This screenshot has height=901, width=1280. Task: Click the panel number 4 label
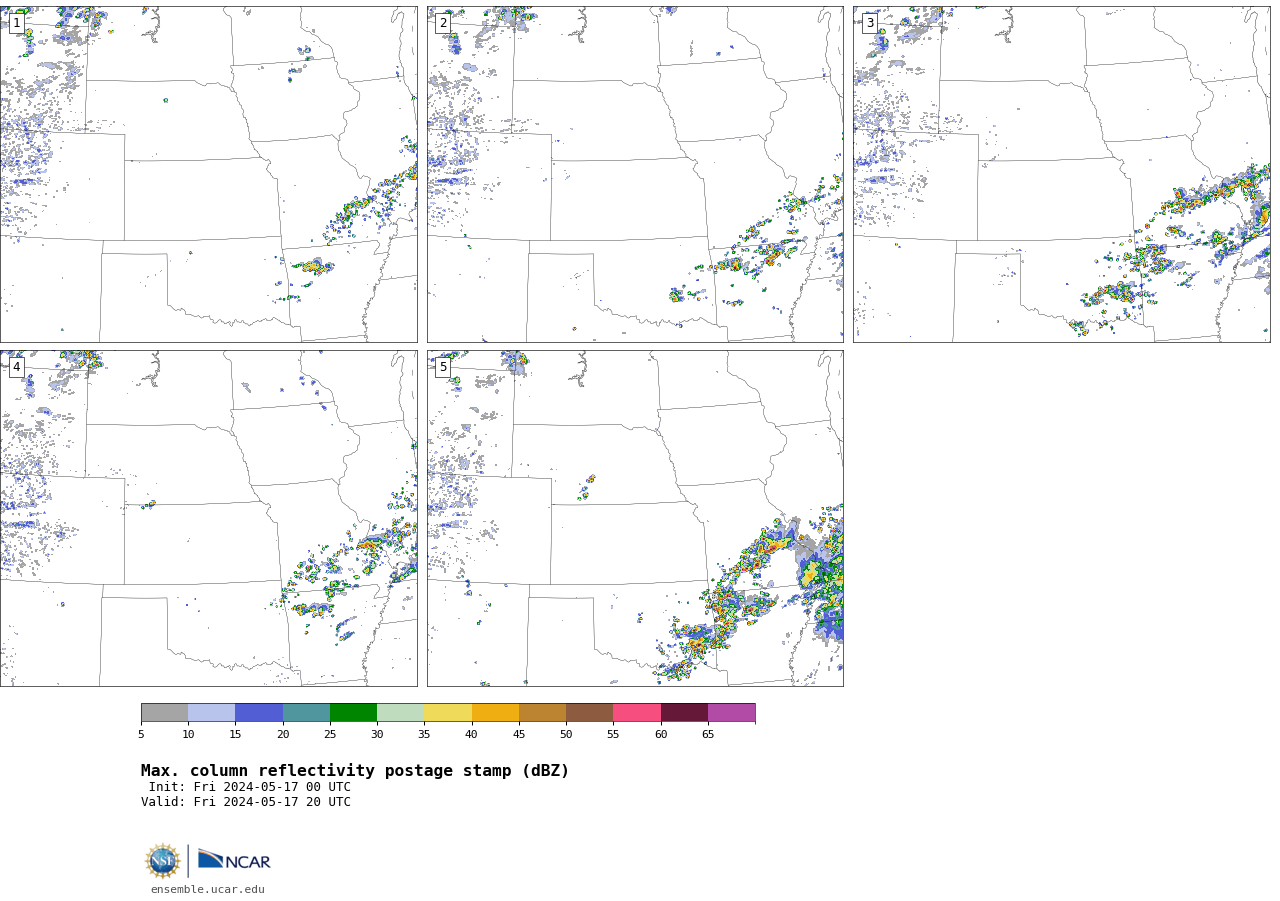point(17,367)
